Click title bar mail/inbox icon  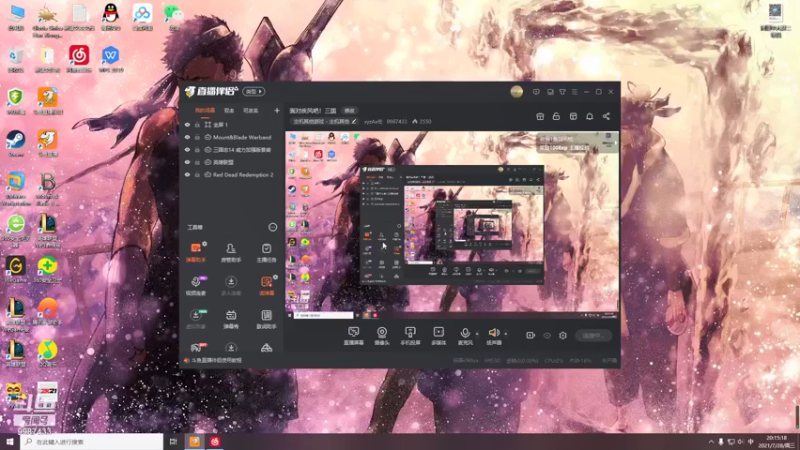pos(550,92)
